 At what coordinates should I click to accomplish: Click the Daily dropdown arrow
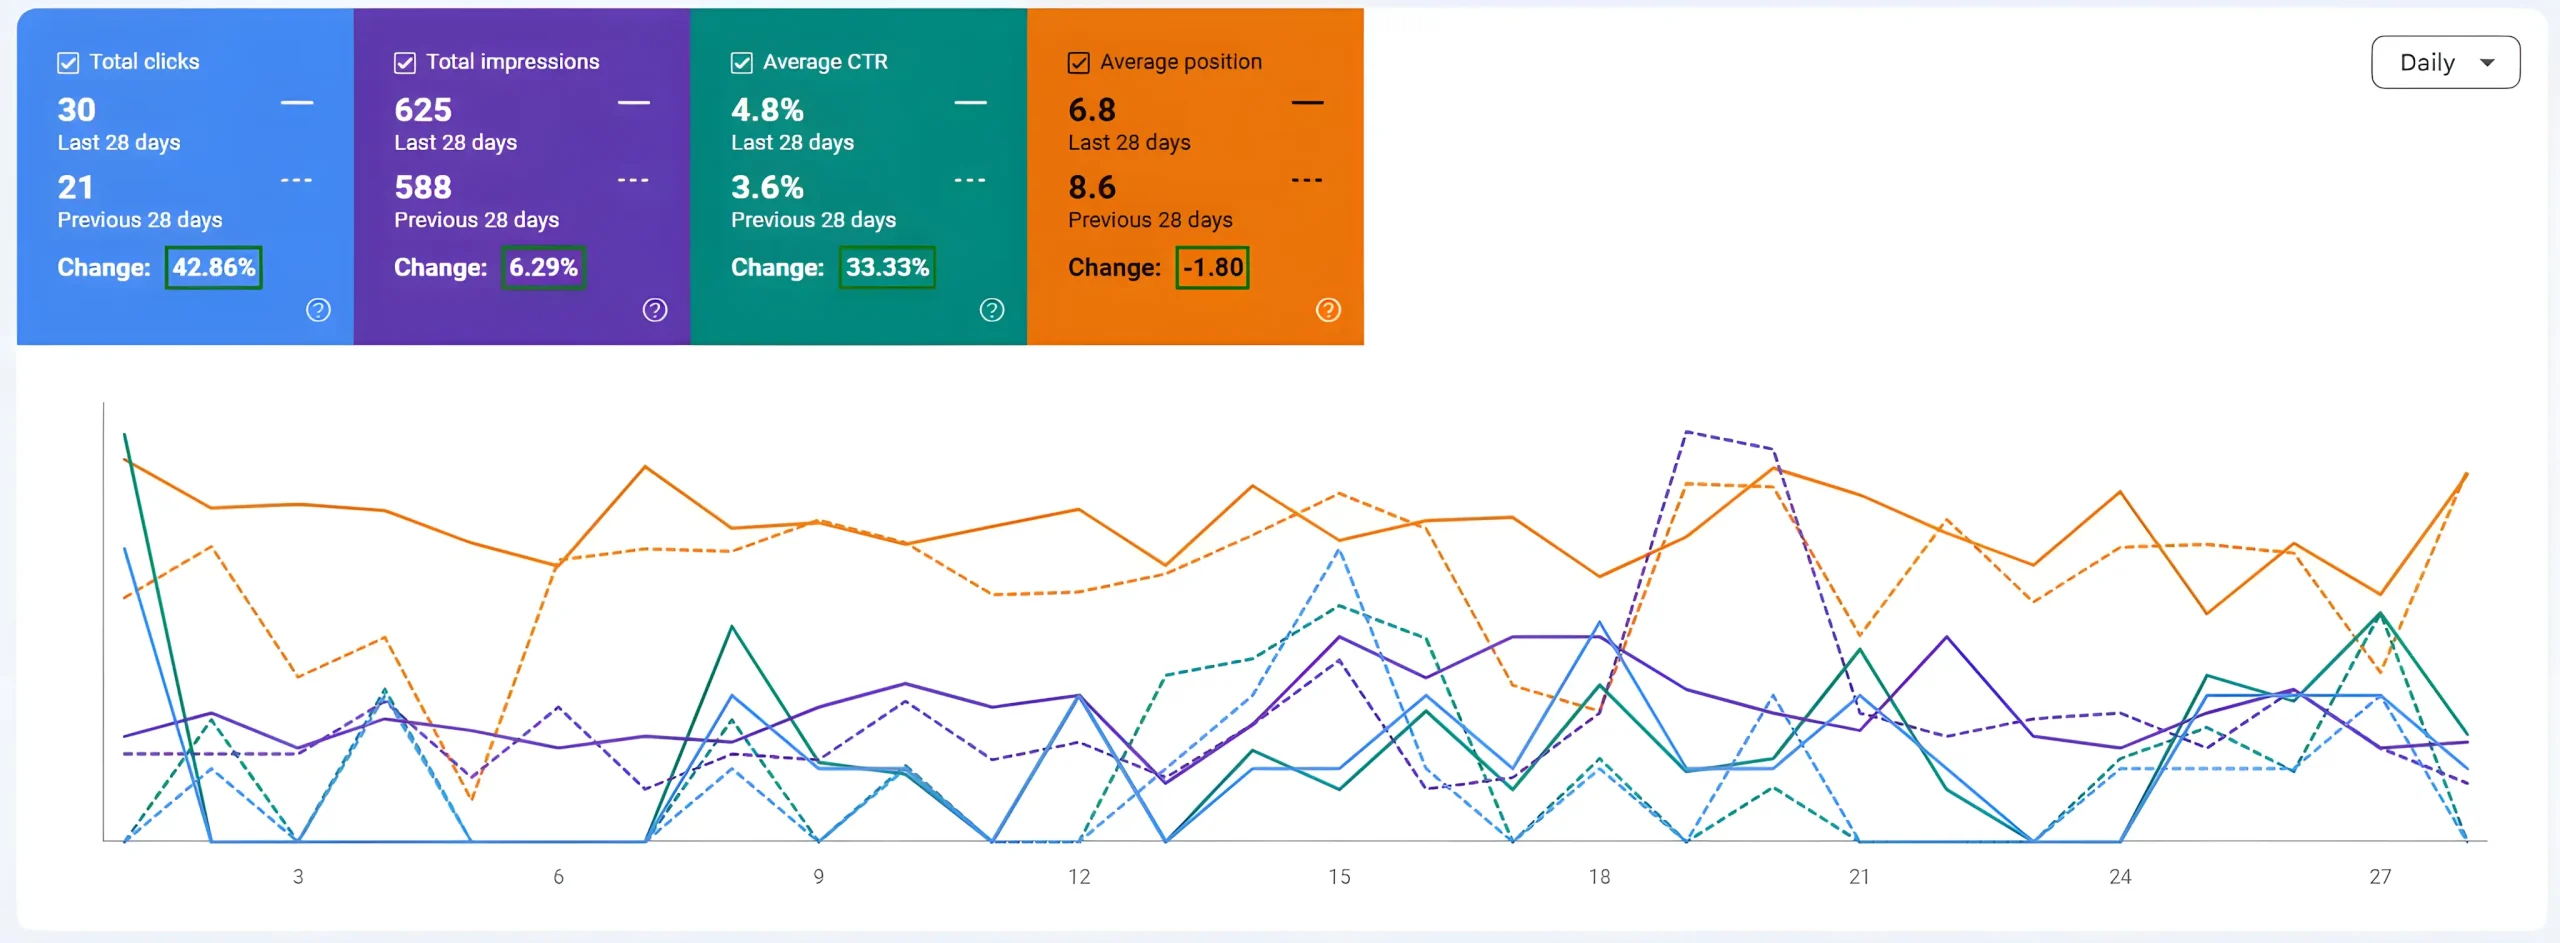[2487, 63]
